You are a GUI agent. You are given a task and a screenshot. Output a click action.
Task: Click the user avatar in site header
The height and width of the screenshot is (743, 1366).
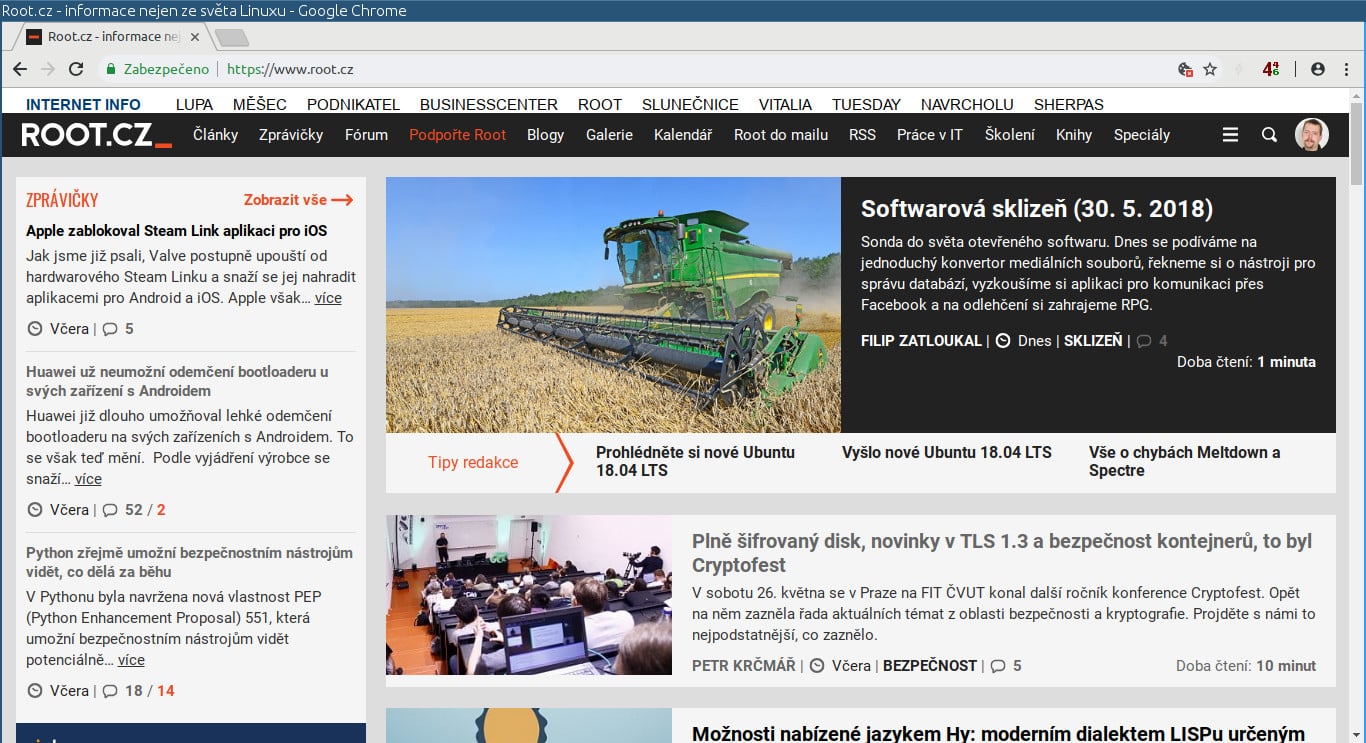coord(1312,134)
